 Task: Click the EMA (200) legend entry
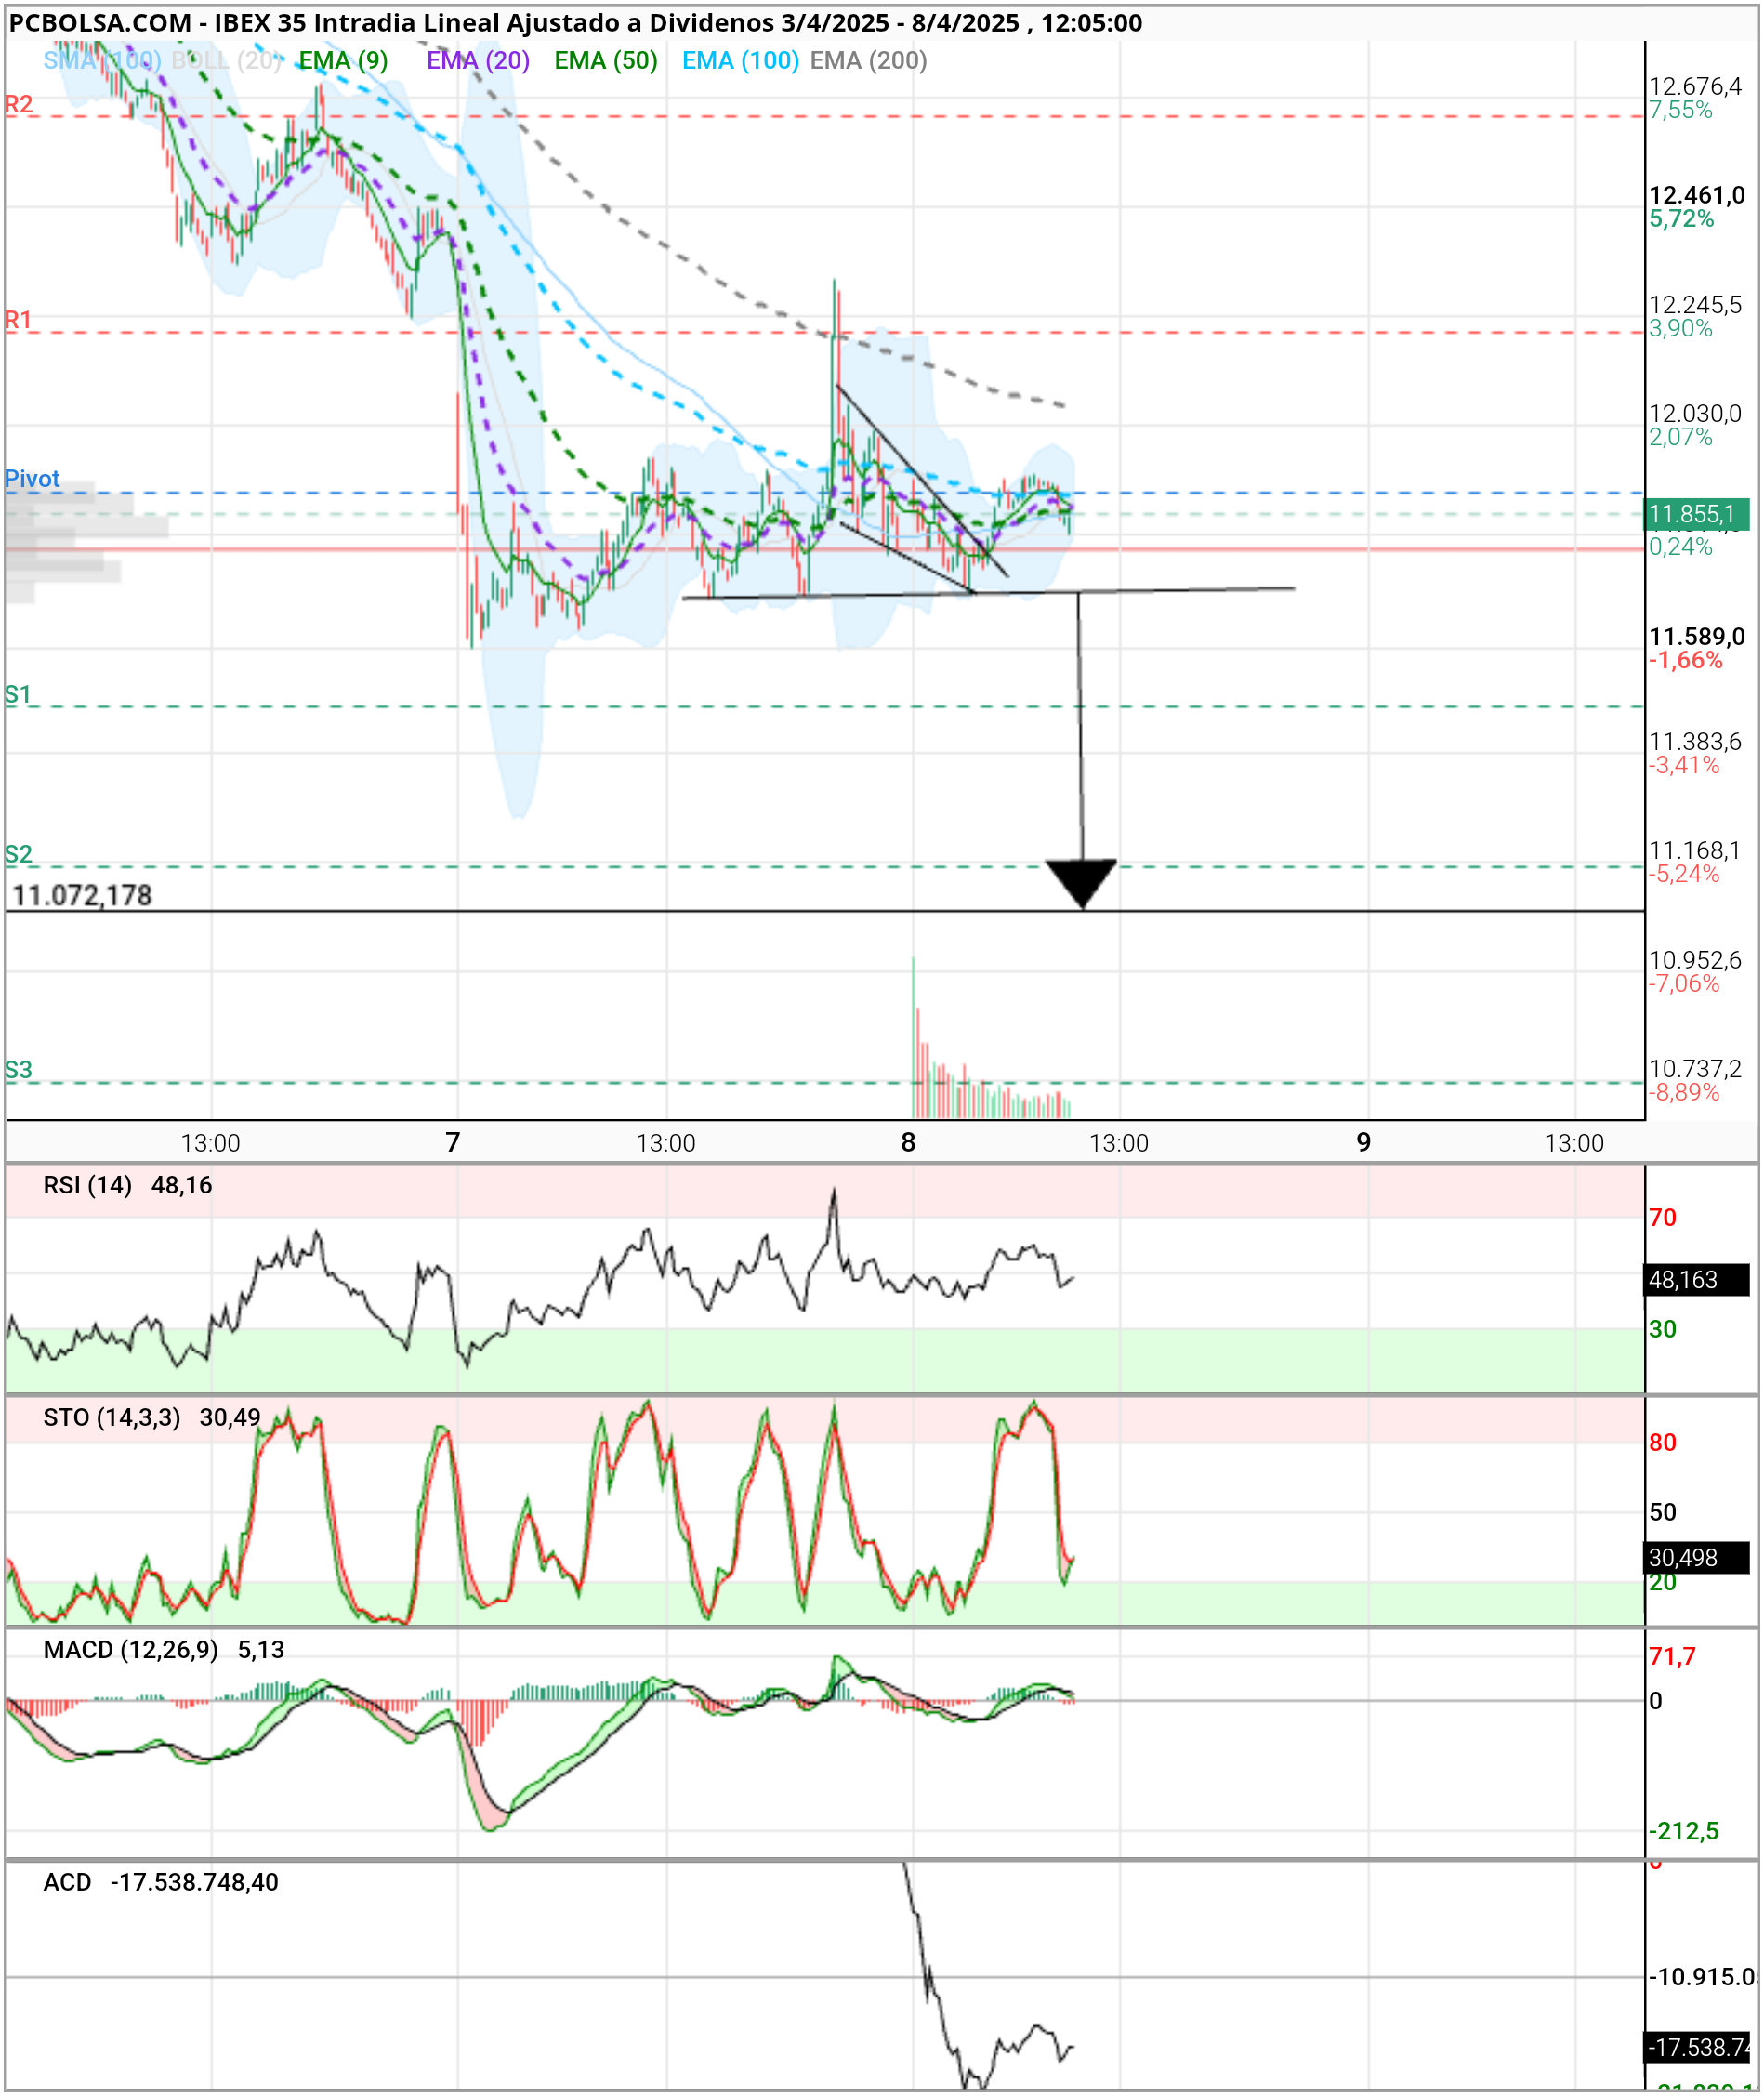(868, 61)
